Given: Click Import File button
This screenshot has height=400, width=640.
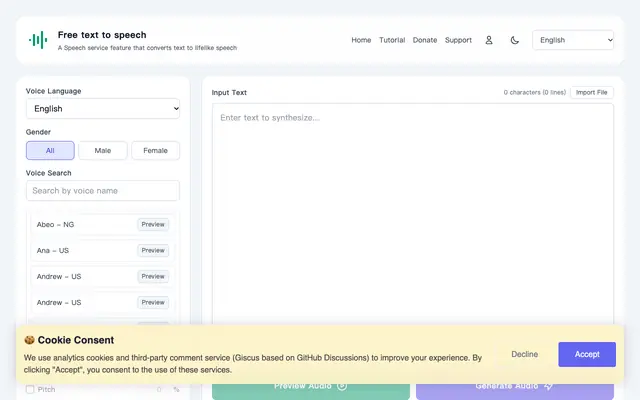Looking at the screenshot, I should tap(591, 93).
